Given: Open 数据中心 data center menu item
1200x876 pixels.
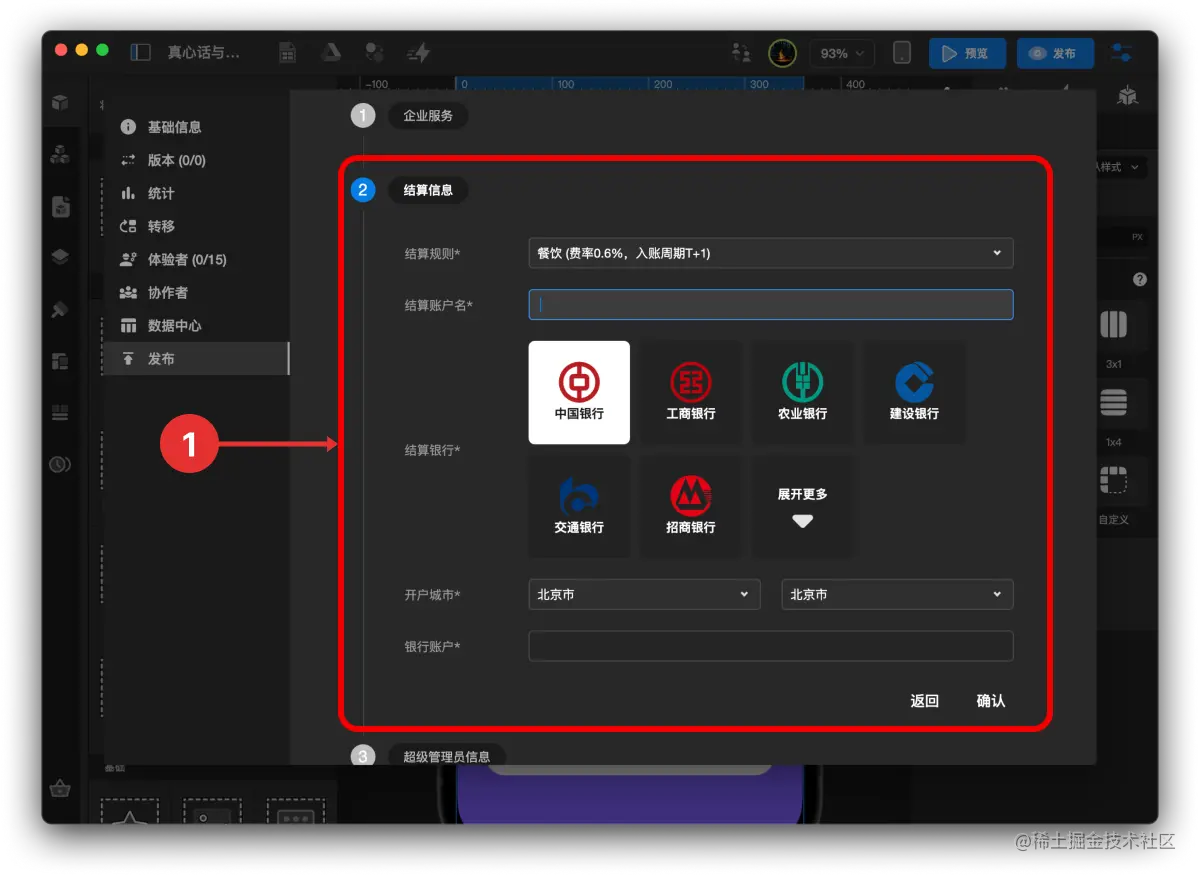Looking at the screenshot, I should tap(196, 325).
